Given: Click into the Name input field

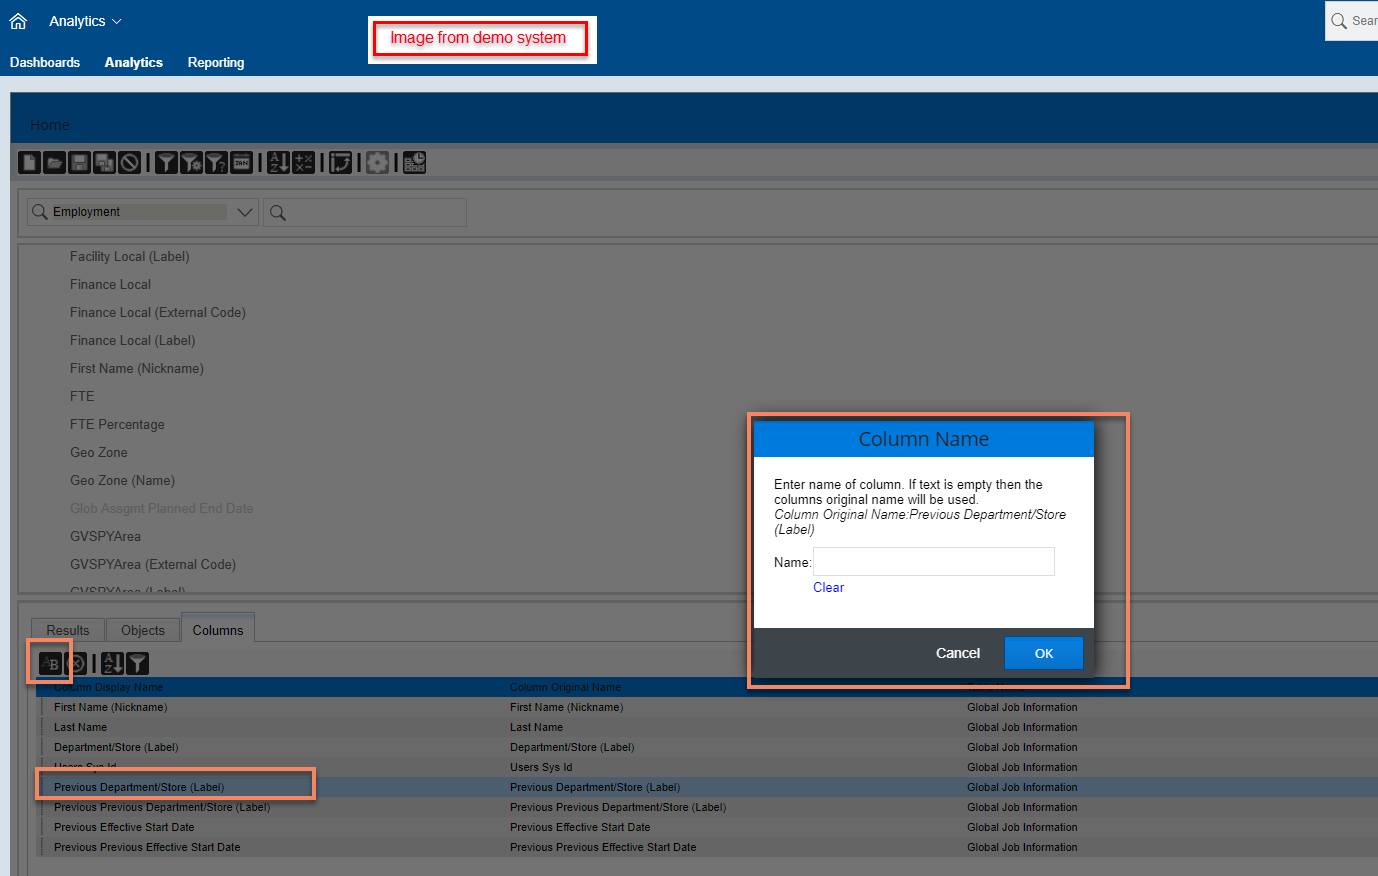Looking at the screenshot, I should (934, 561).
